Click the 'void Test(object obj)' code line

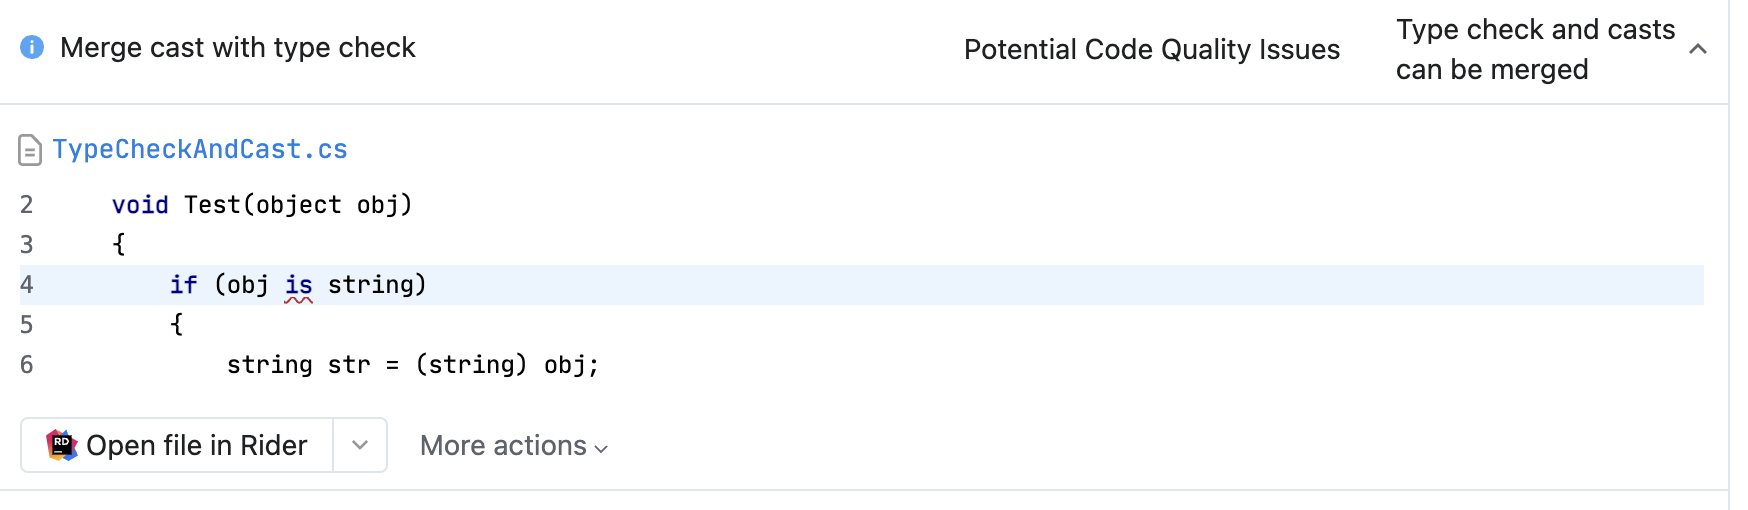coord(262,205)
